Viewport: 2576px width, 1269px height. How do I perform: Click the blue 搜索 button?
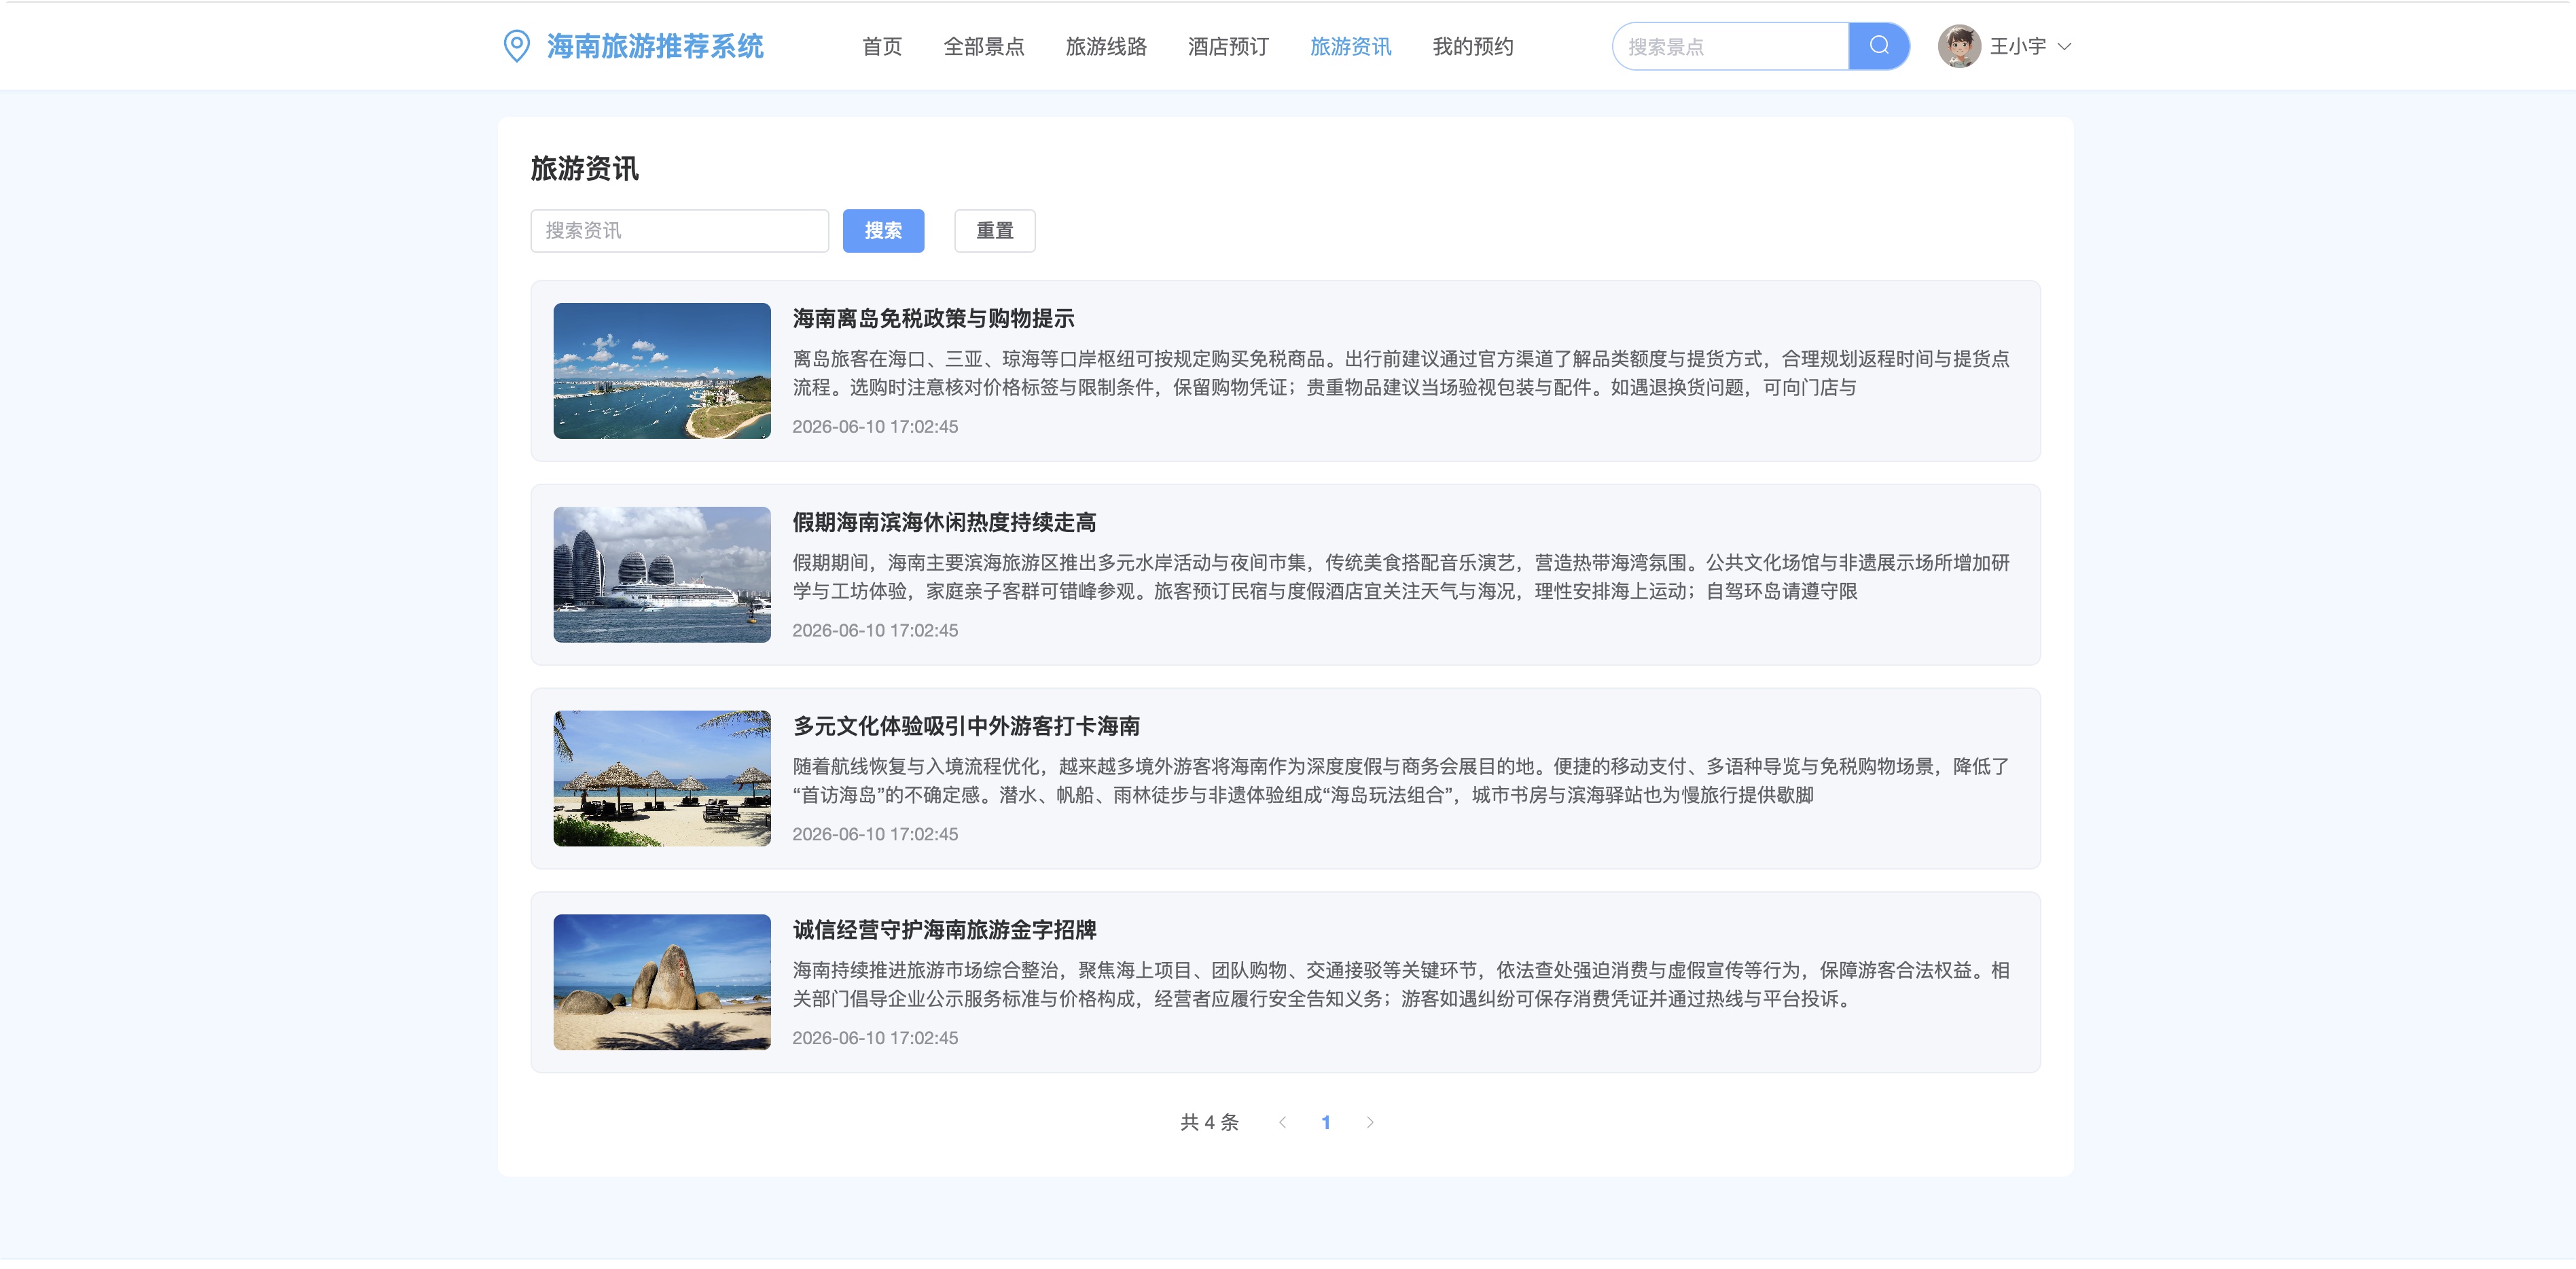883,231
